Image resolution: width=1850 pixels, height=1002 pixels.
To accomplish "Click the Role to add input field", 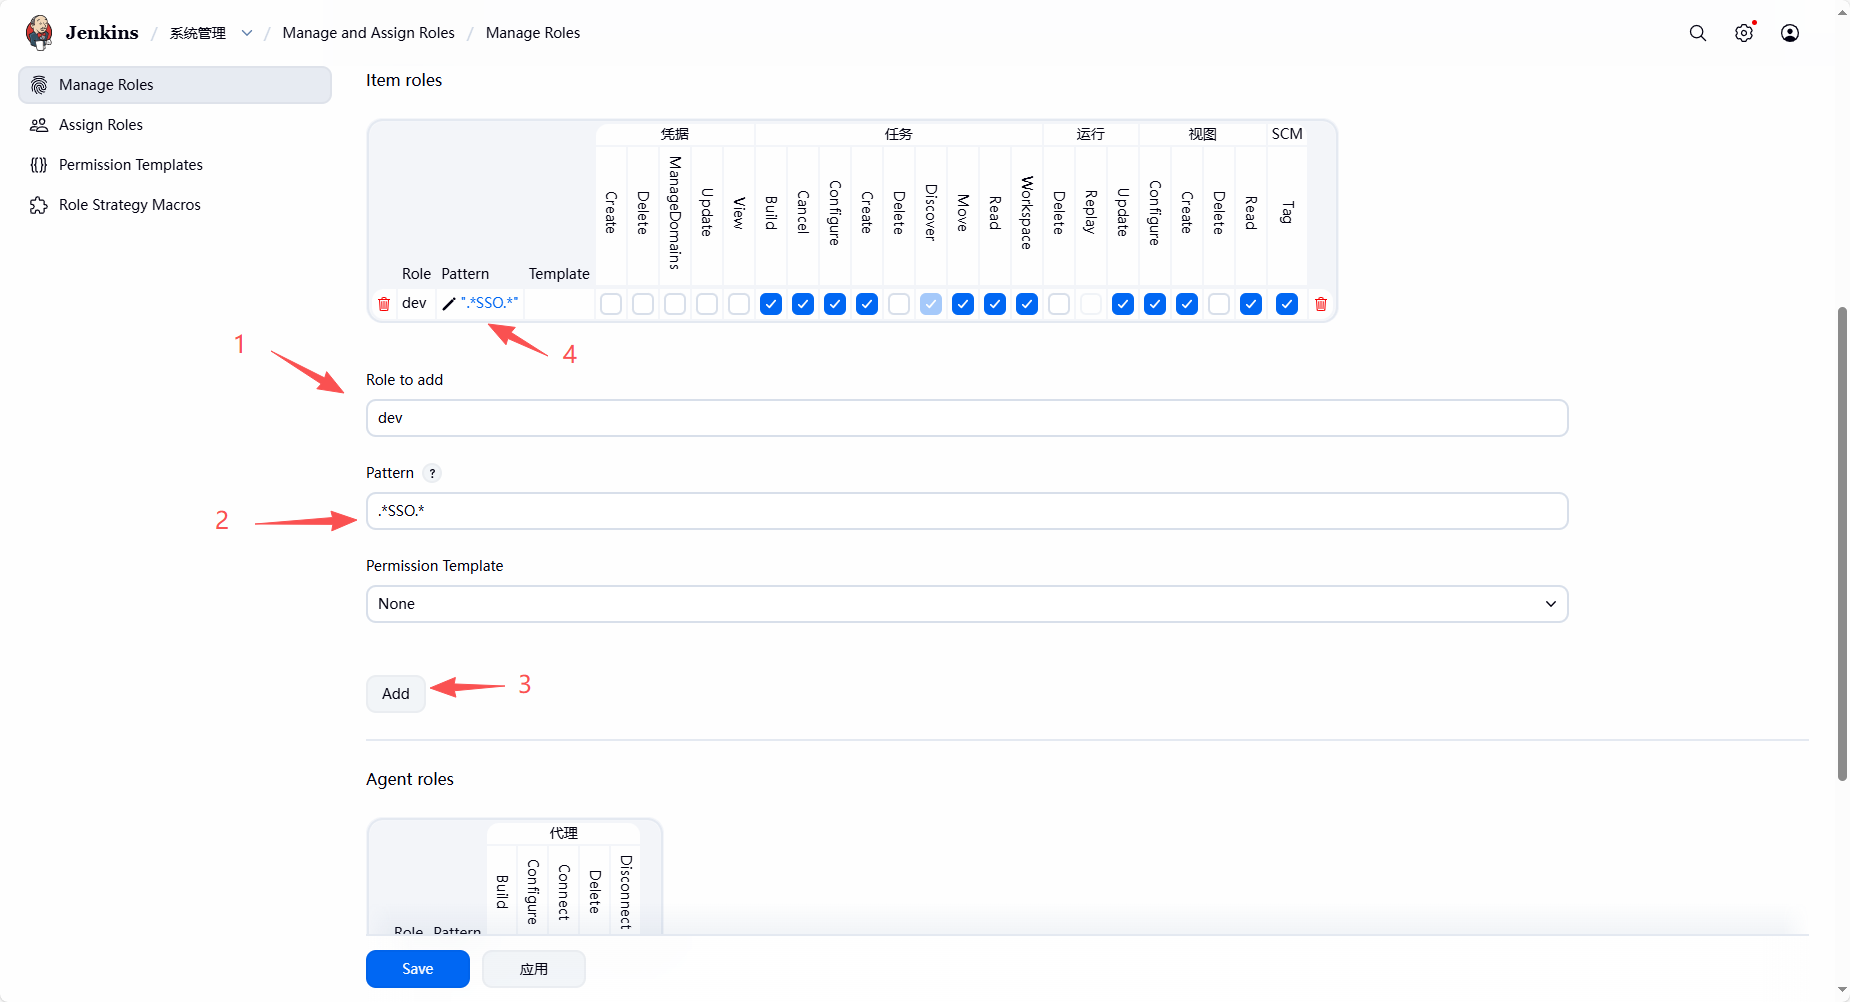I will point(966,418).
